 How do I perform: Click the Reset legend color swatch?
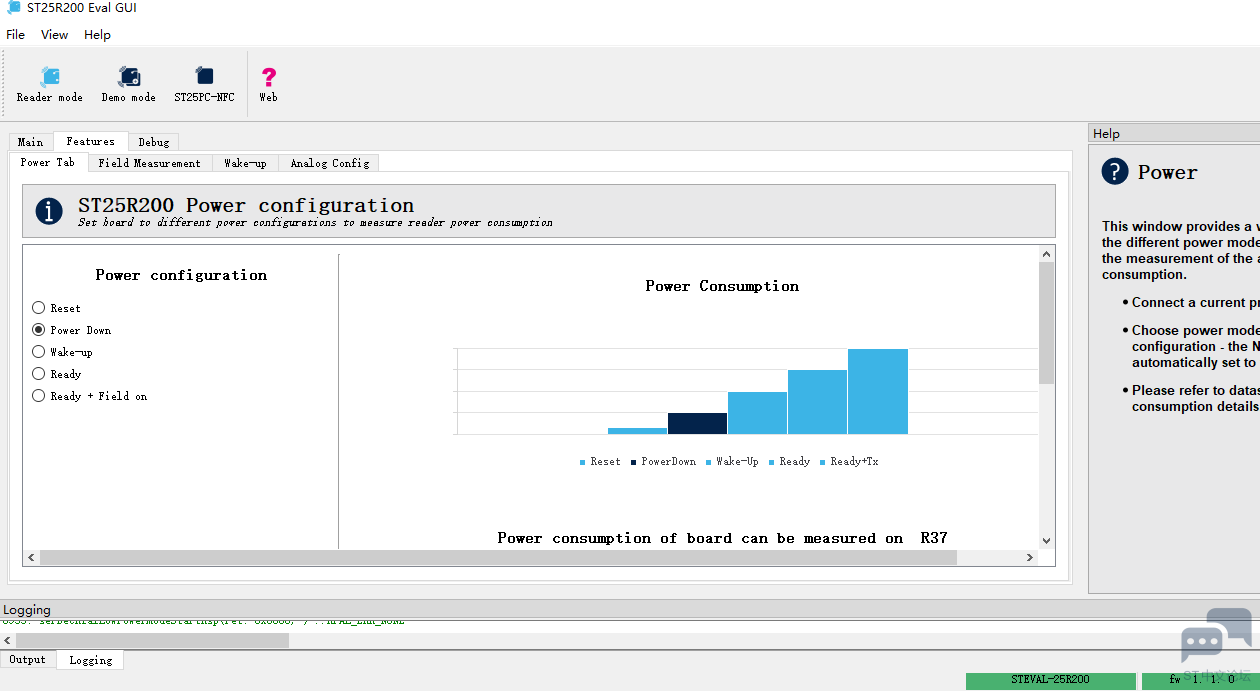[583, 462]
